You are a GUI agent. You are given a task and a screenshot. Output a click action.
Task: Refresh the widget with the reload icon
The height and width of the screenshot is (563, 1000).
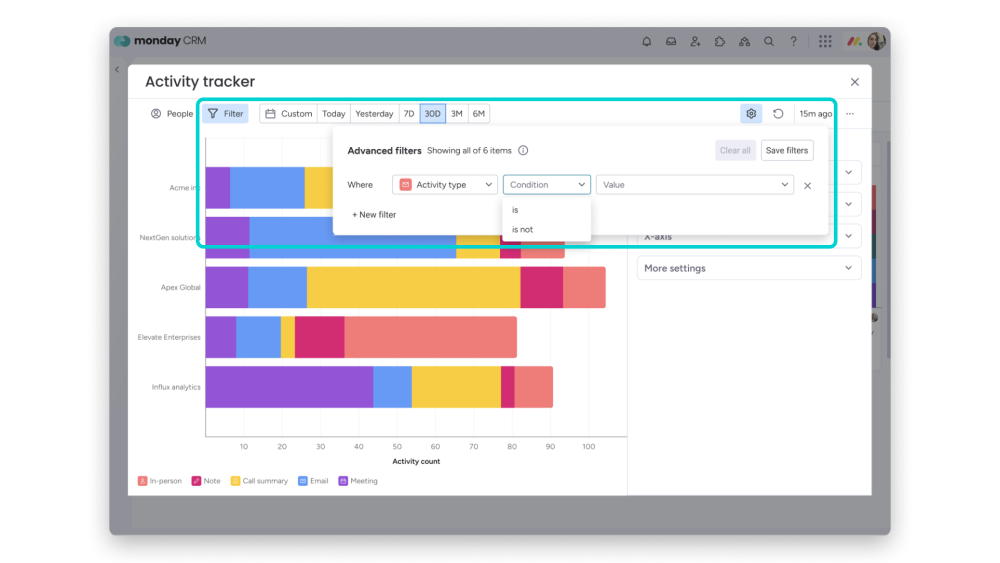(x=778, y=113)
